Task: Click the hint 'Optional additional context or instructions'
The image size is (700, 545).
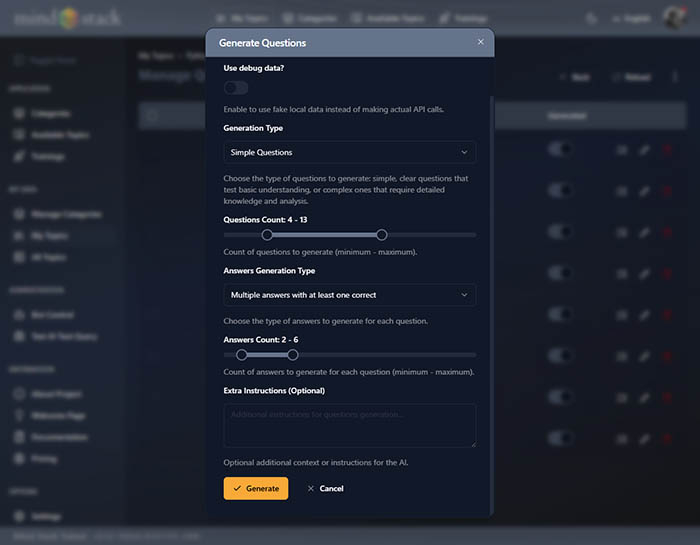Action: pyautogui.click(x=316, y=462)
